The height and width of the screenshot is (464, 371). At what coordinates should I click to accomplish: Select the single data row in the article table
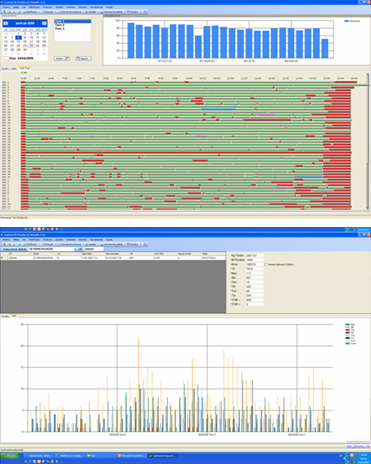[x=113, y=258]
